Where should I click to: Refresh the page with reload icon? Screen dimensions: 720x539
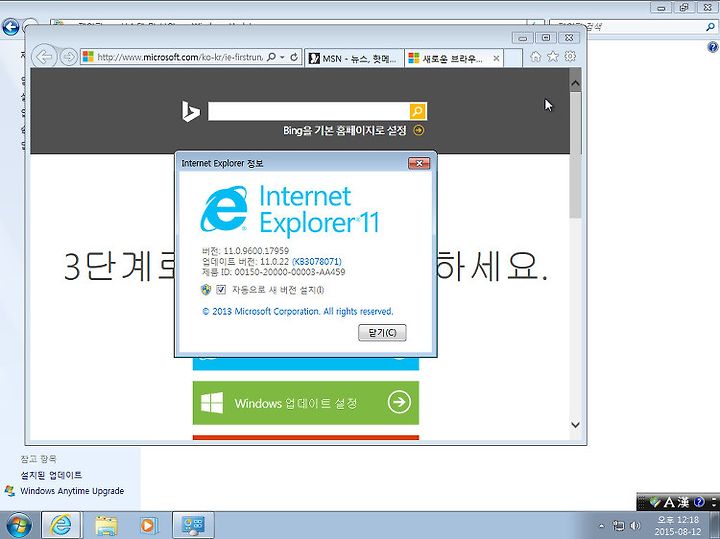(x=294, y=57)
